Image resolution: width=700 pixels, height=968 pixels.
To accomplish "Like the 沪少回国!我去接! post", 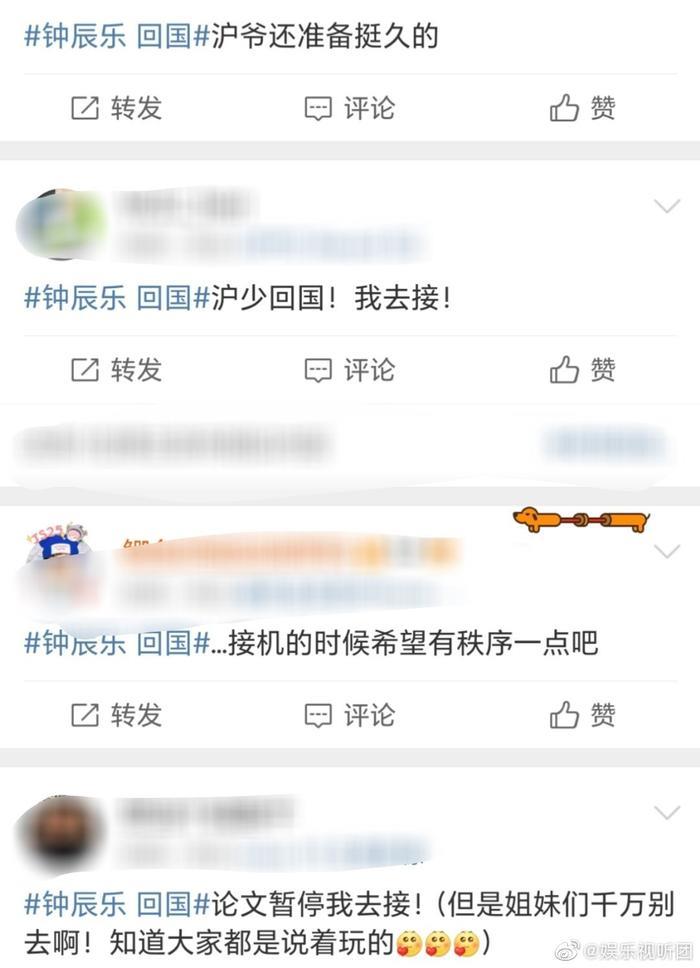I will click(582, 370).
